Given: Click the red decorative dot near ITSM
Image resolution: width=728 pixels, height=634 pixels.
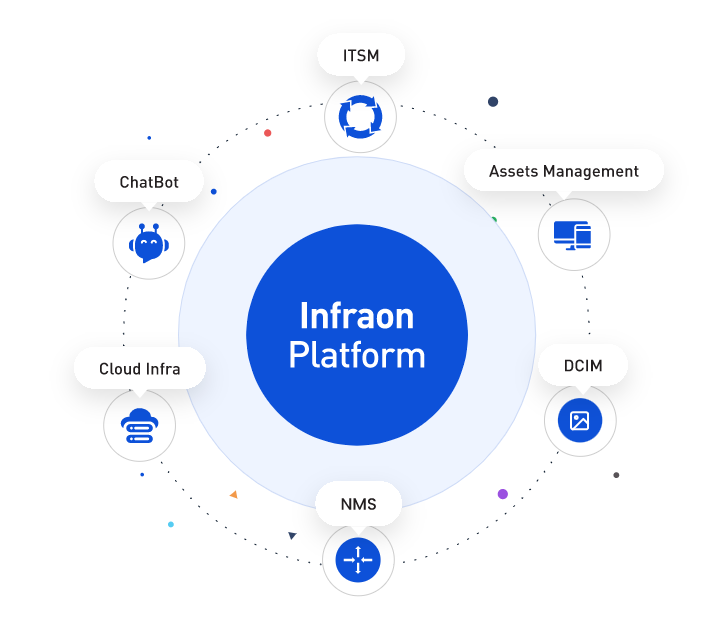Looking at the screenshot, I should [x=267, y=133].
